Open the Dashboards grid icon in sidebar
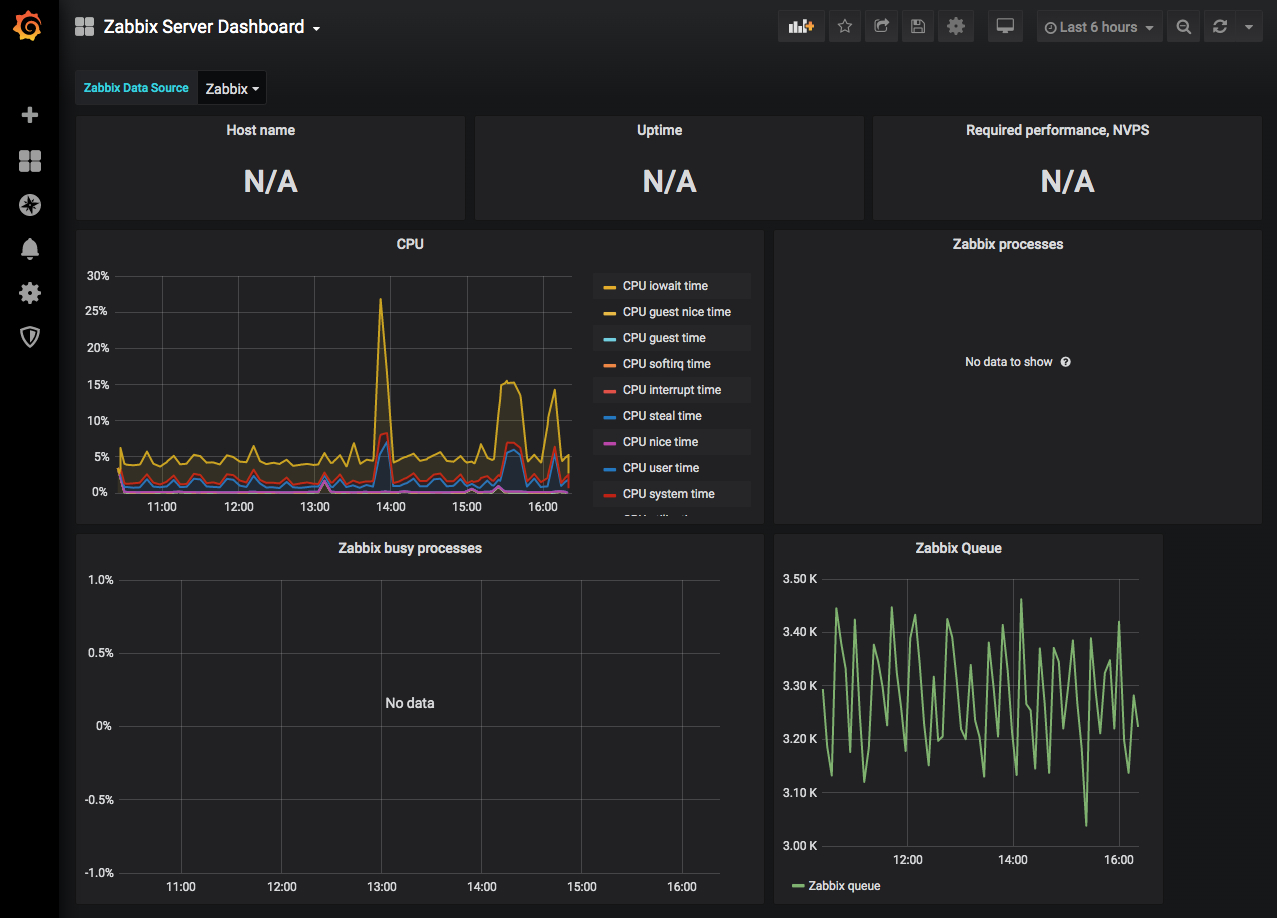Screen dimensions: 1277x918 click(30, 161)
